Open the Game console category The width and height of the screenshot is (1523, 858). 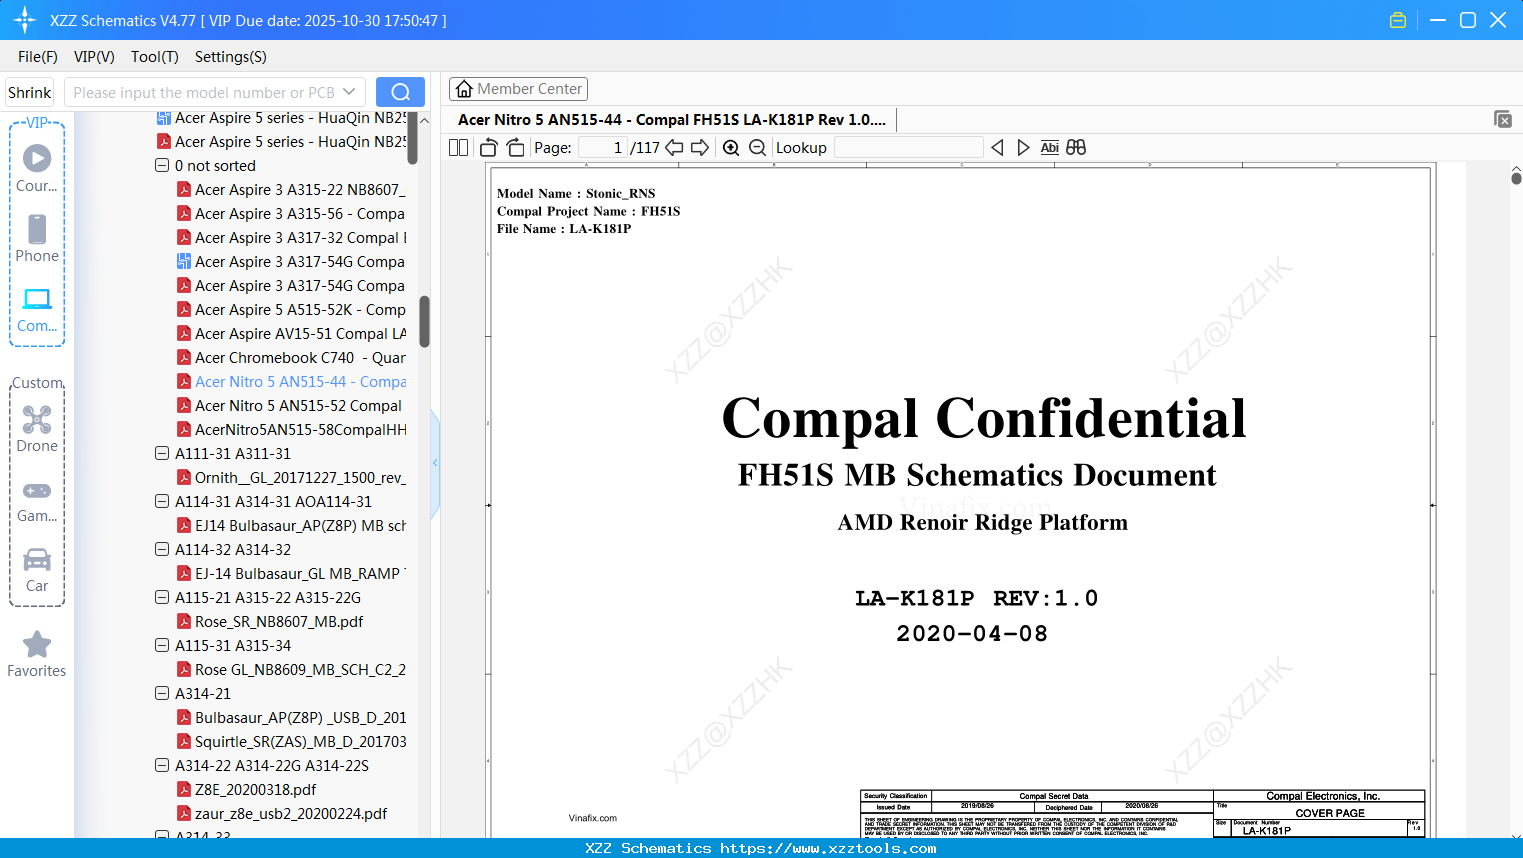click(37, 500)
